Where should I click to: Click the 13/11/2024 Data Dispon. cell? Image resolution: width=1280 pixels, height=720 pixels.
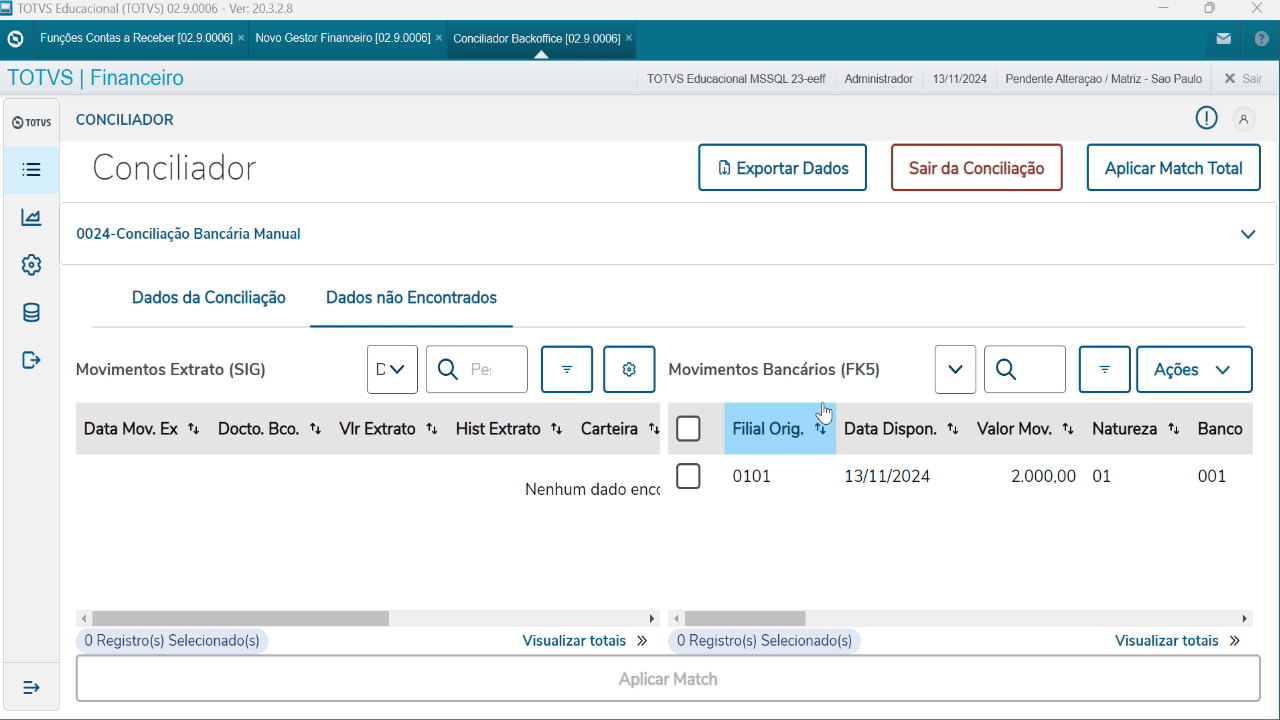887,476
